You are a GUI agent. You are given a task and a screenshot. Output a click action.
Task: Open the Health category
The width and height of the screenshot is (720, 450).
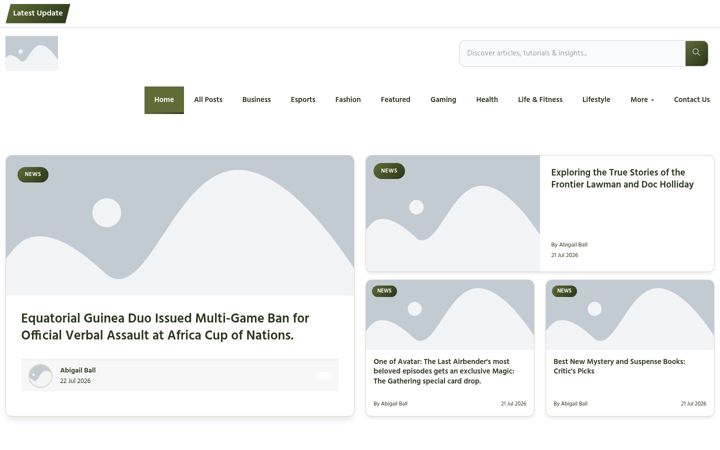coord(487,100)
